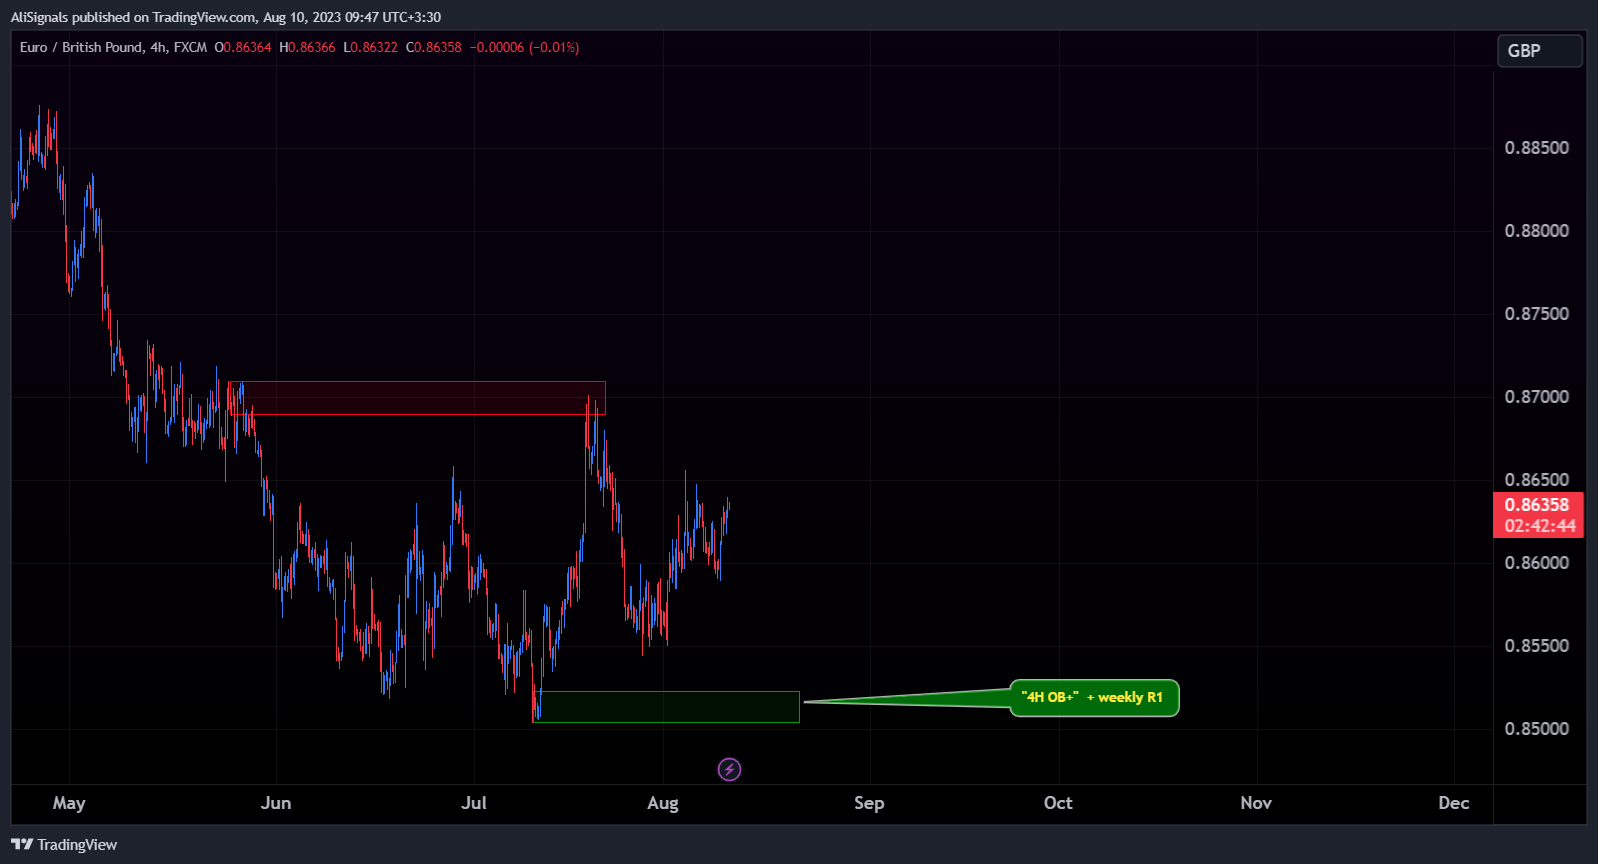Click the Sep label on time axis
Viewport: 1598px width, 864px height.
[x=869, y=803]
